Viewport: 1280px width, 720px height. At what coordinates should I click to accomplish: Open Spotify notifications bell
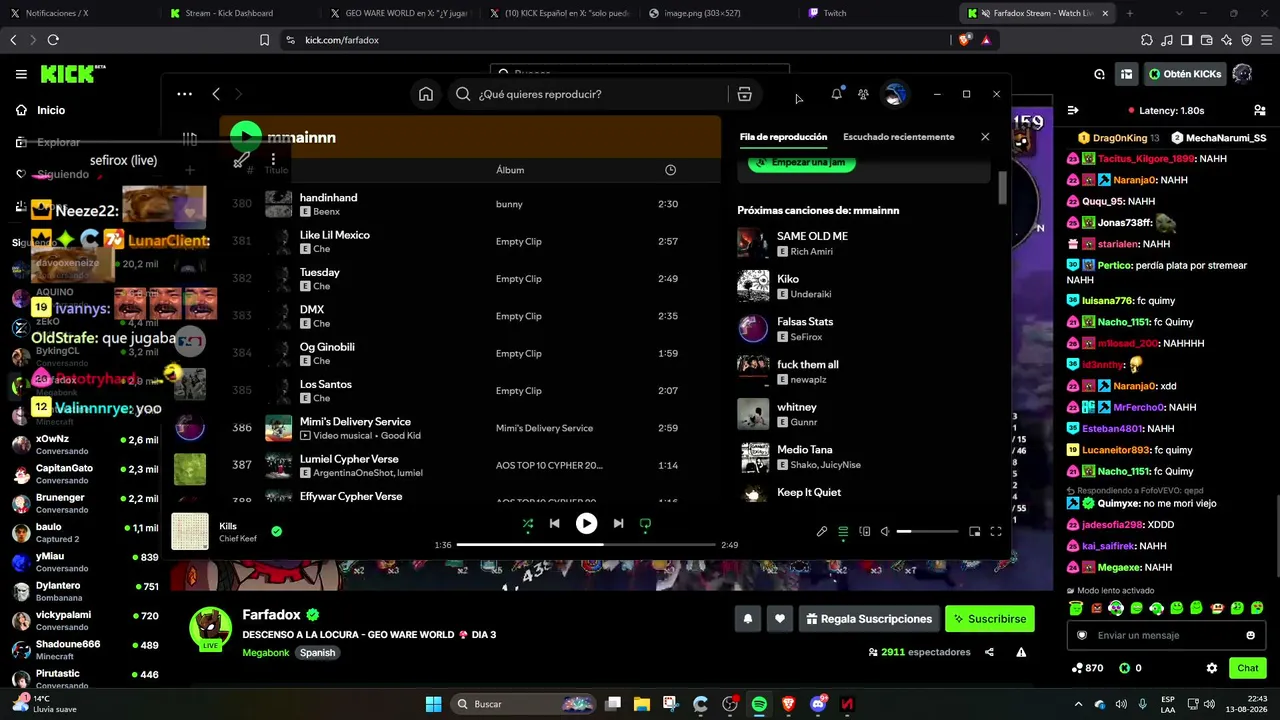pos(836,94)
